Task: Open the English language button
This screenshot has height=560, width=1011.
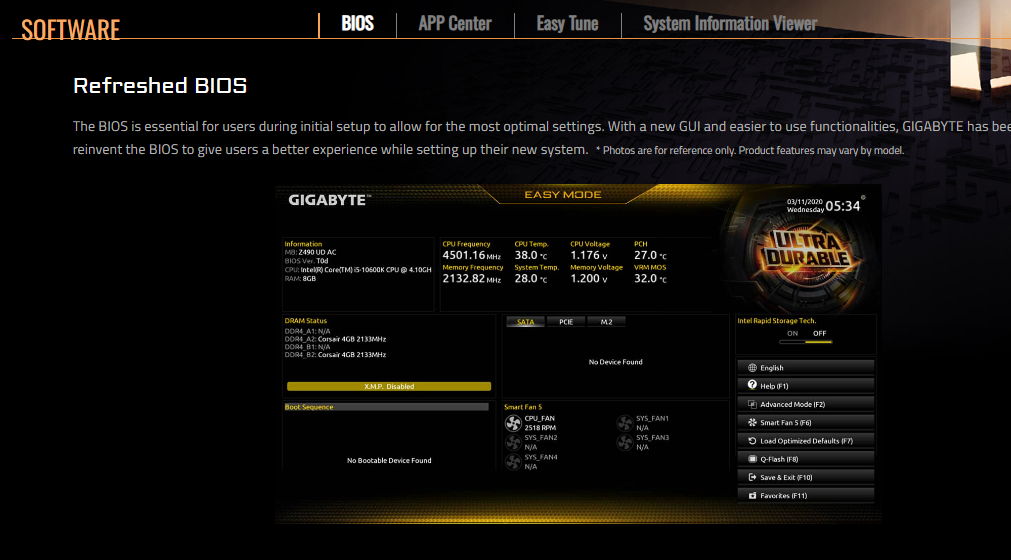Action: point(805,368)
